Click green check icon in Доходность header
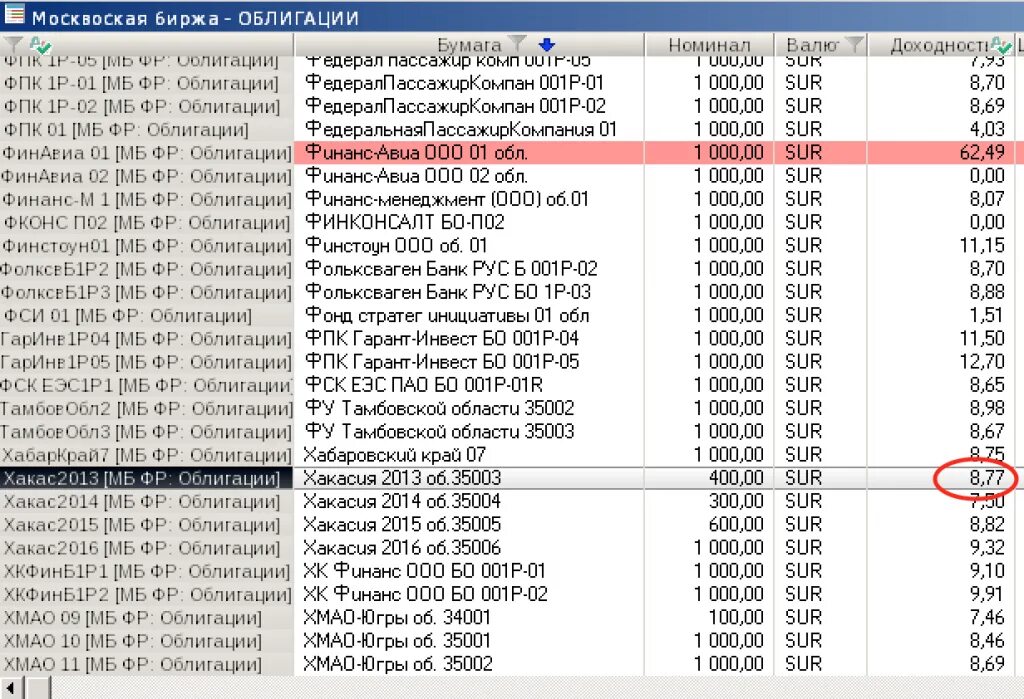 [1000, 44]
